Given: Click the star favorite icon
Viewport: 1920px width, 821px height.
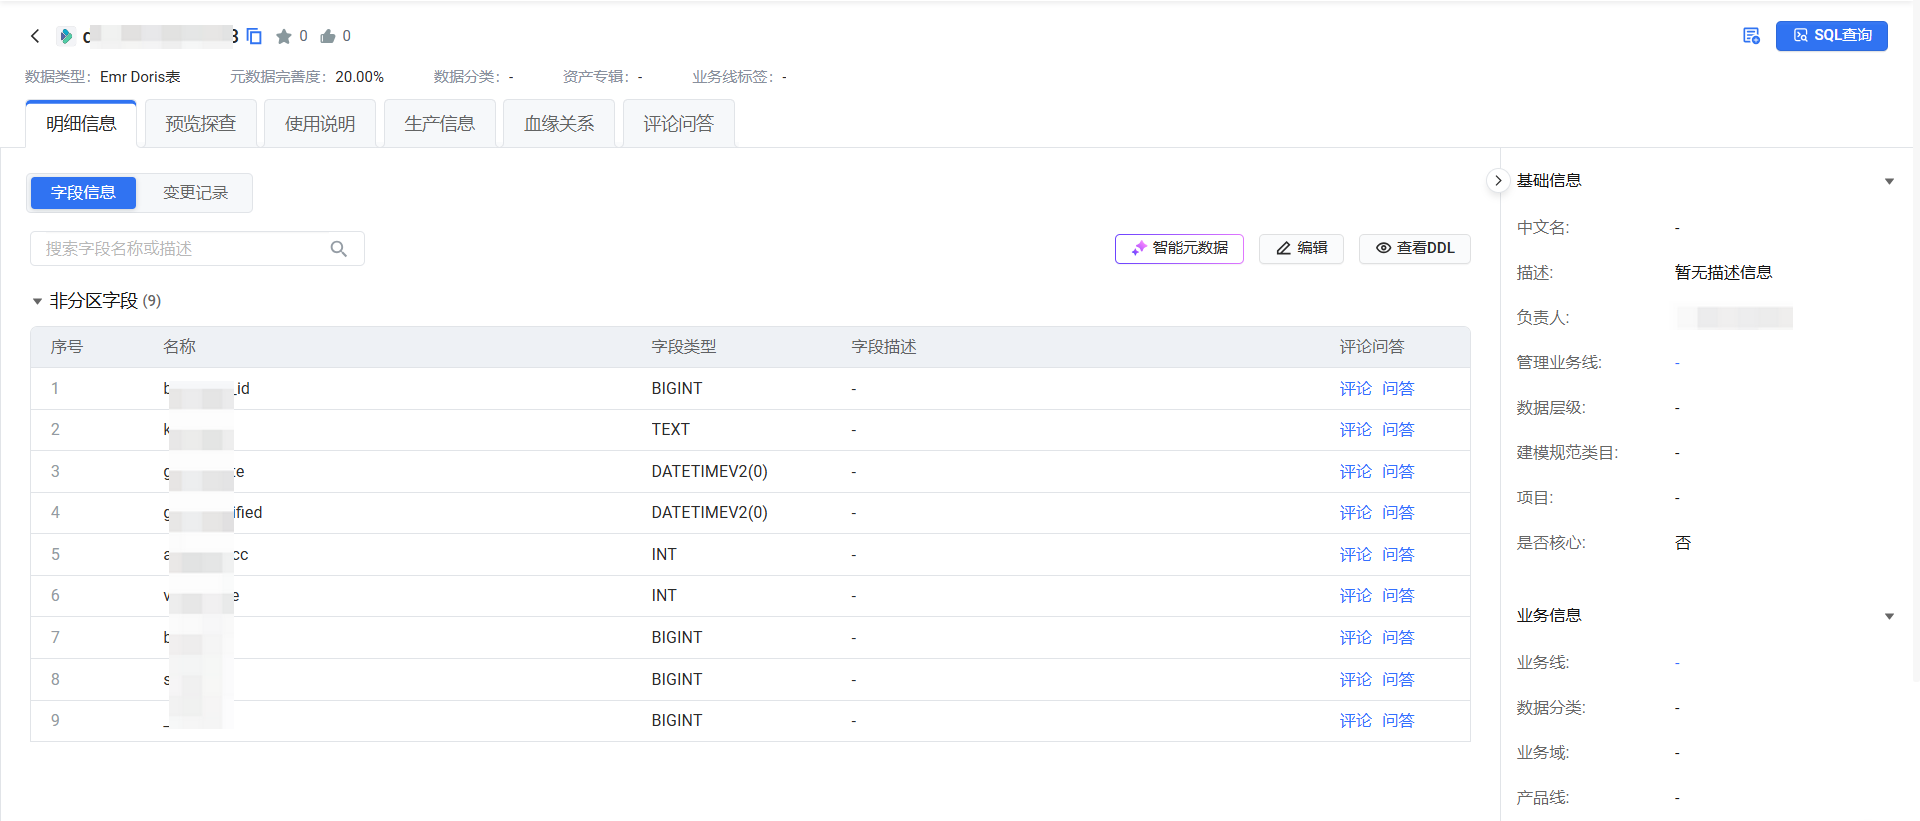Looking at the screenshot, I should pyautogui.click(x=284, y=36).
